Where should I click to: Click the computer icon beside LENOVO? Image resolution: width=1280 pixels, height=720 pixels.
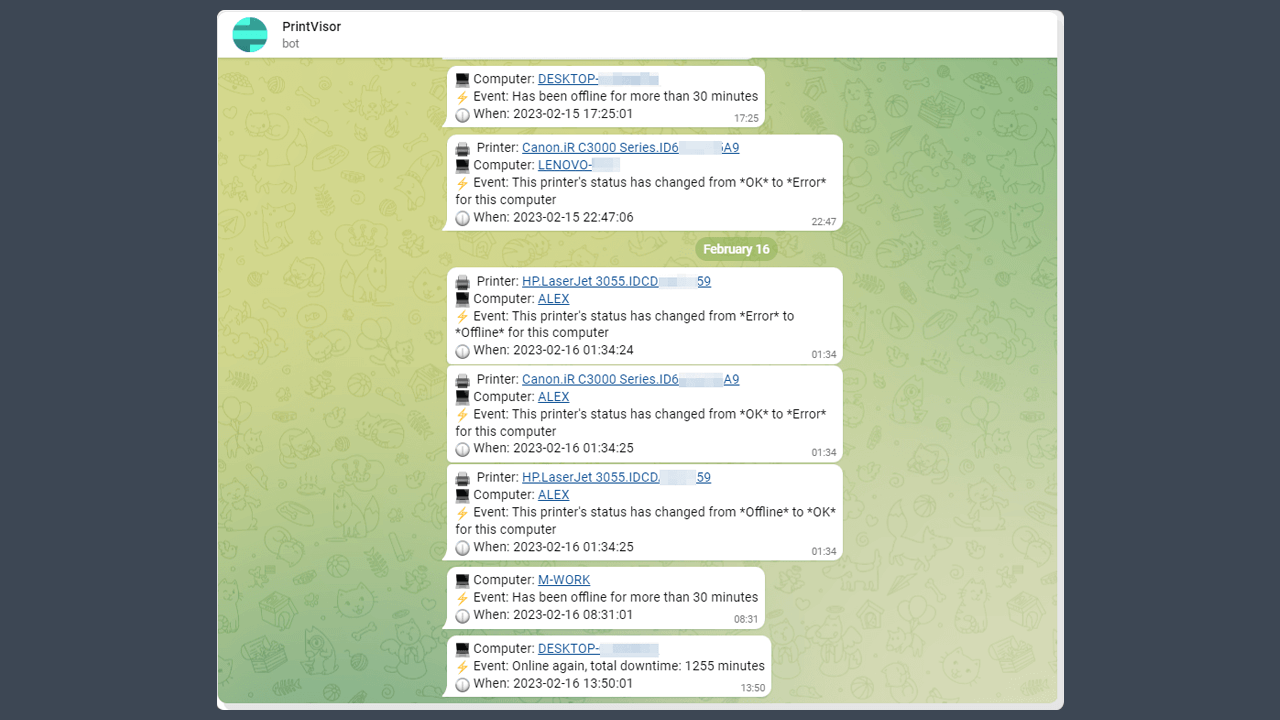(x=462, y=165)
